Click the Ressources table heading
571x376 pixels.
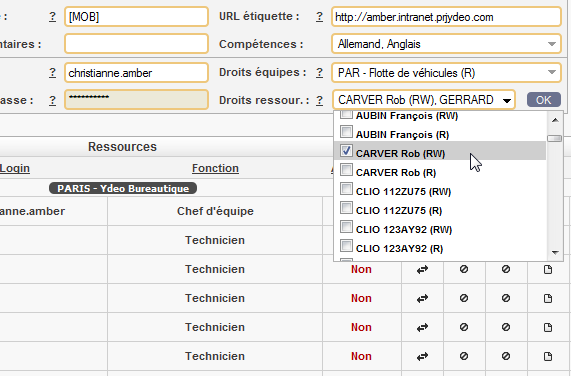pyautogui.click(x=122, y=147)
